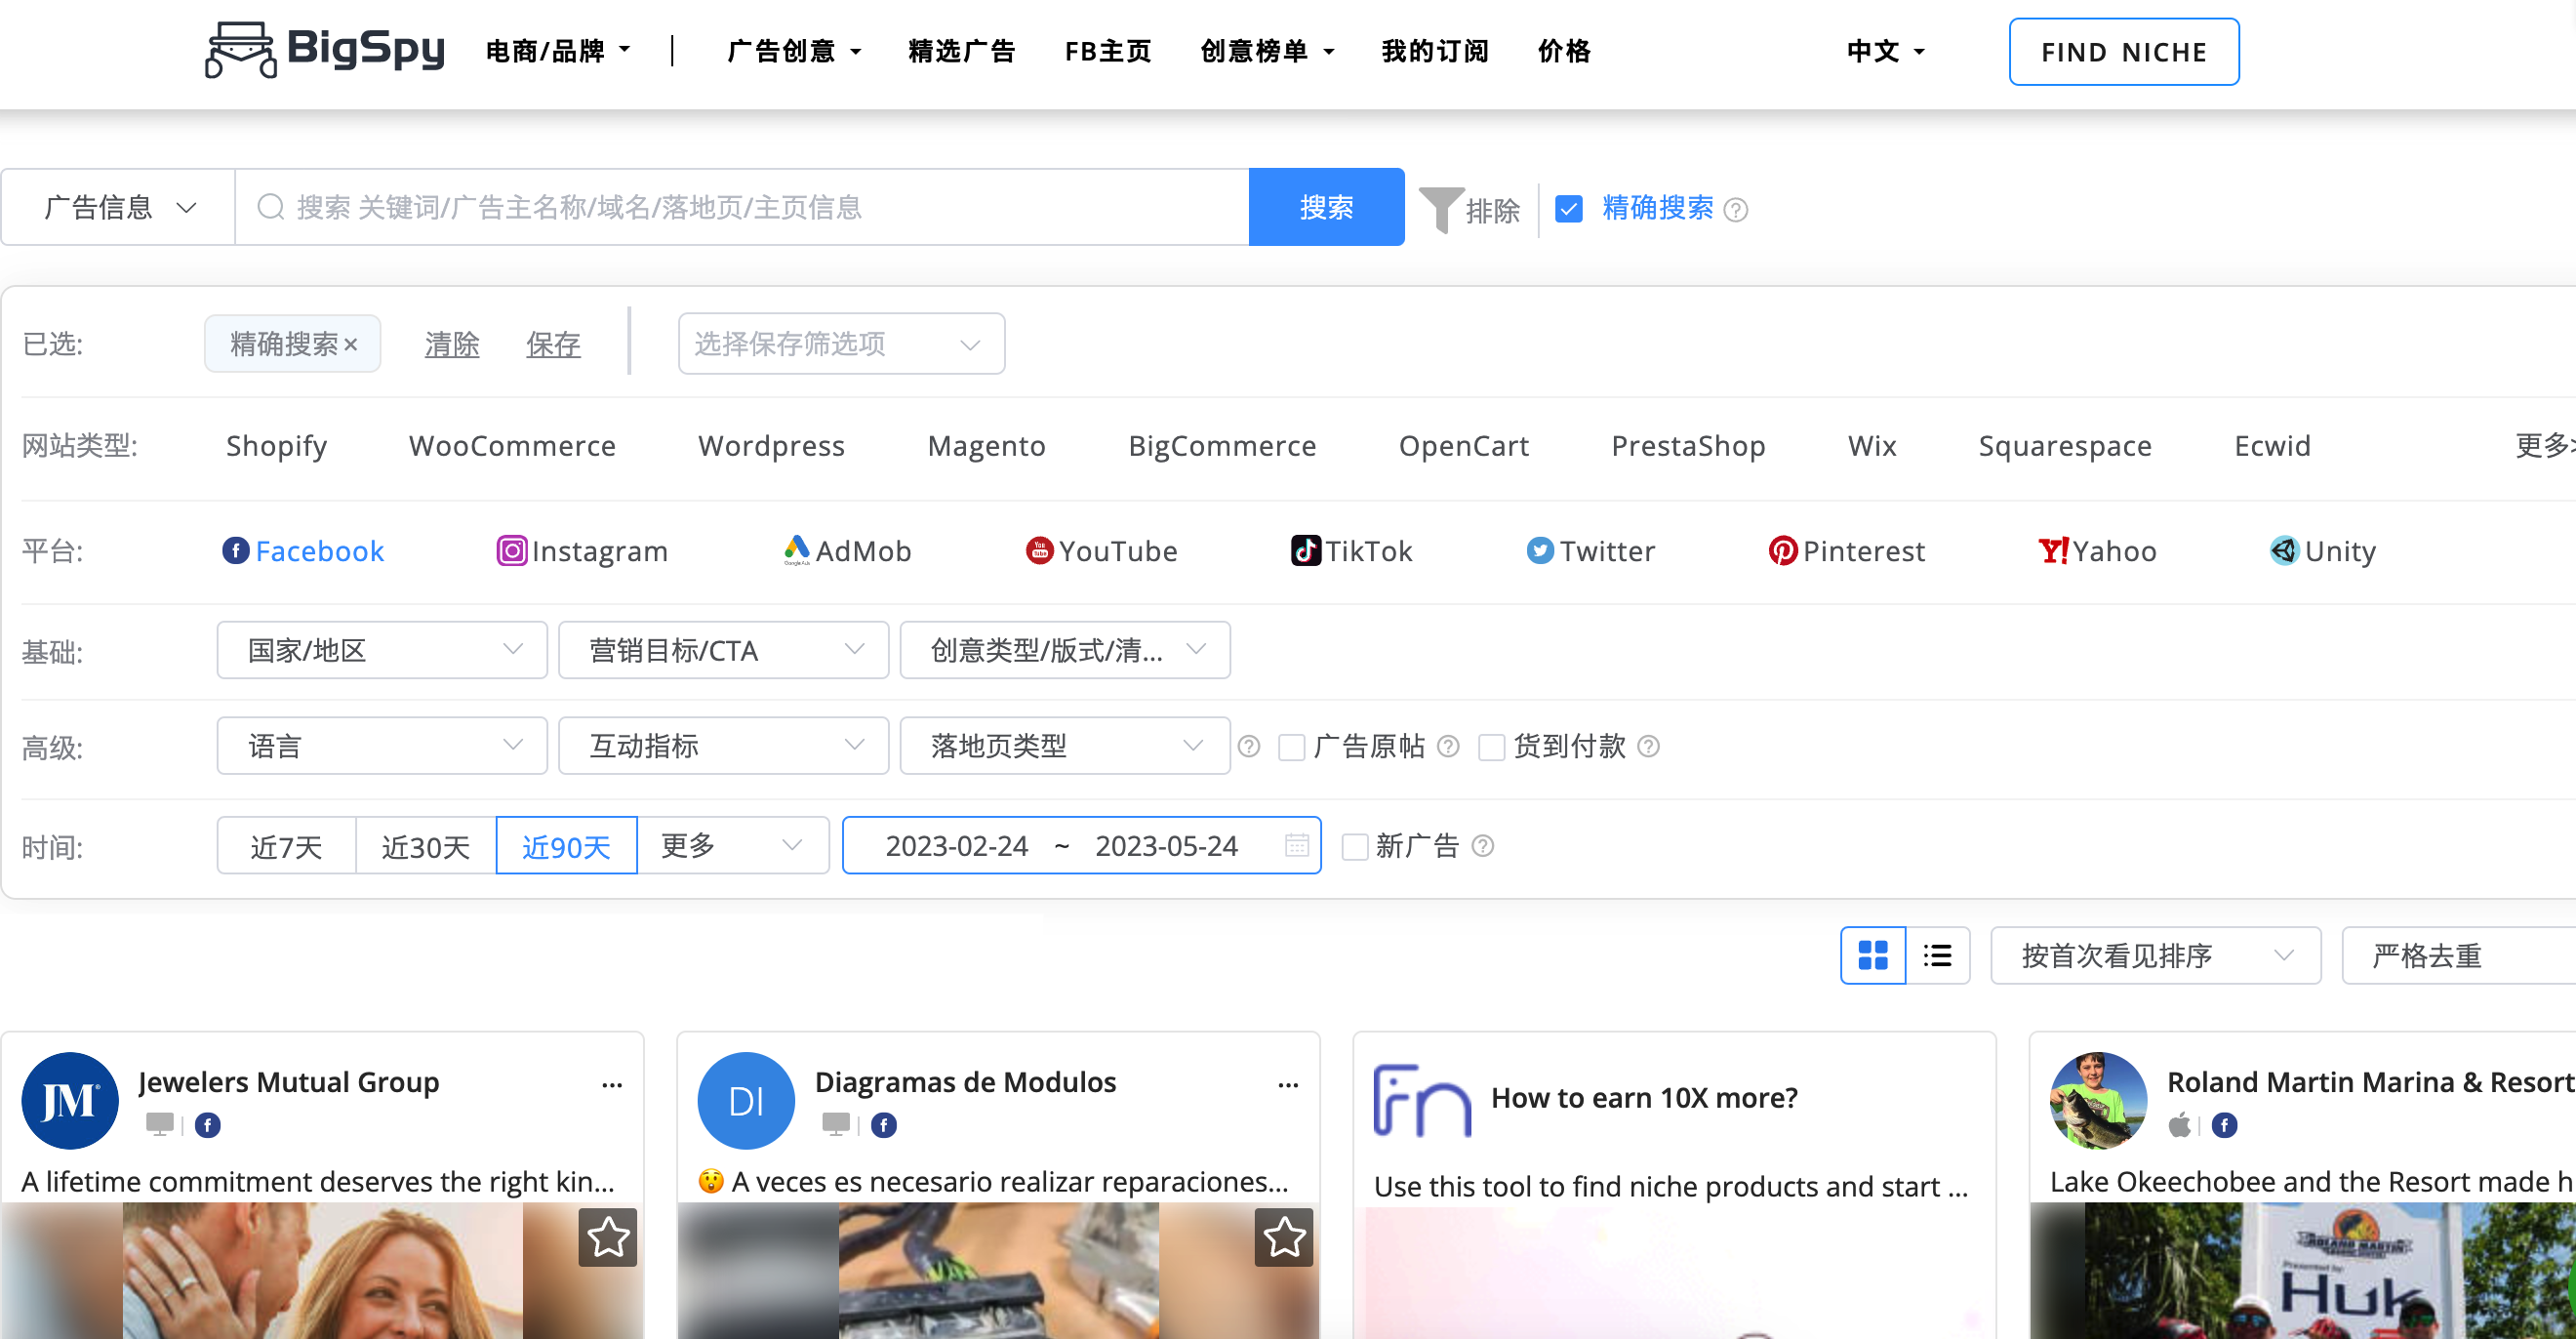Clear filters with the 清除 link
The image size is (2576, 1339).
451,344
